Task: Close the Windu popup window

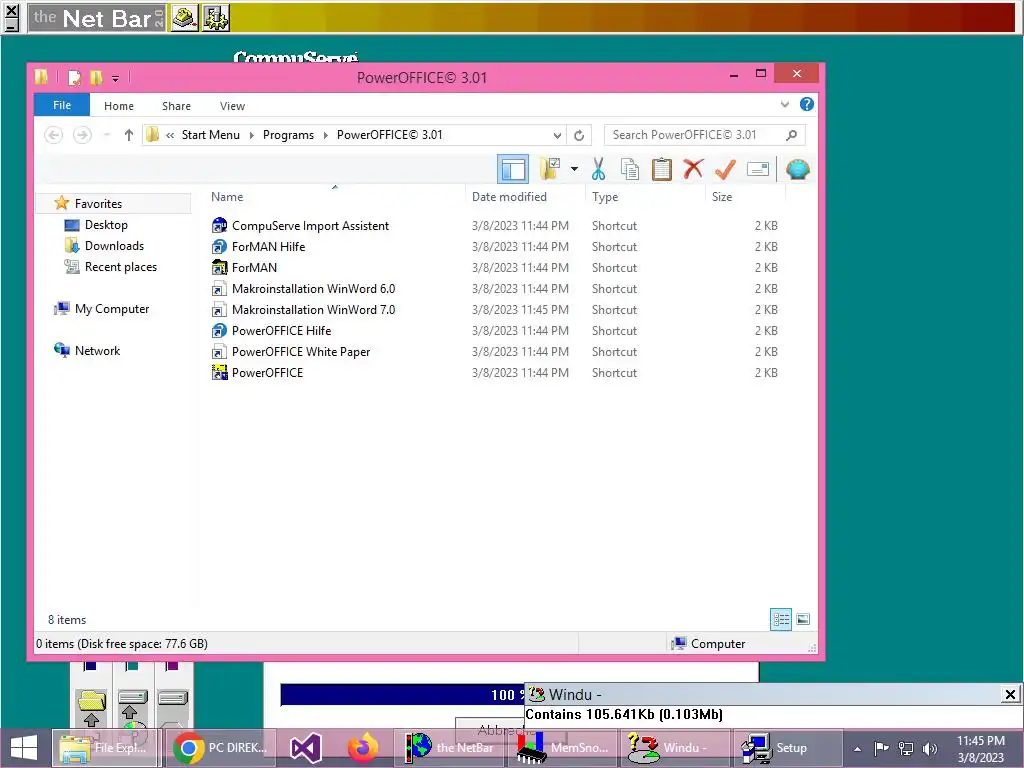Action: point(1010,694)
